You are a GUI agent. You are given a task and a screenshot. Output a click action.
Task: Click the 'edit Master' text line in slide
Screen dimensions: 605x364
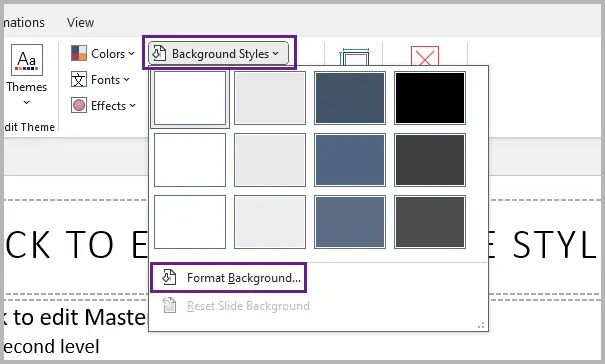click(x=76, y=317)
